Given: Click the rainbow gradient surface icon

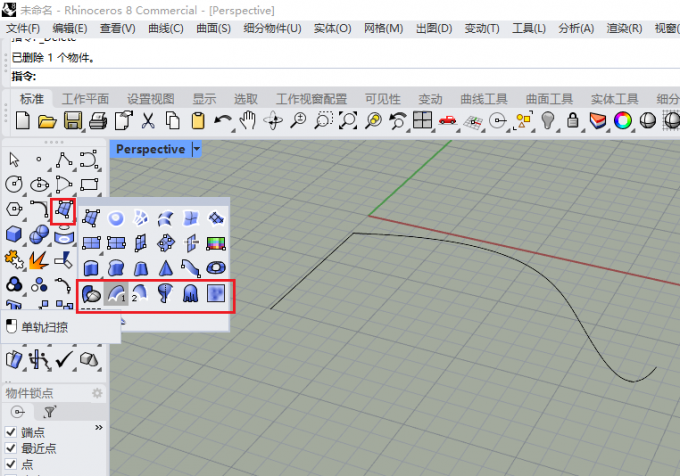Looking at the screenshot, I should (x=216, y=243).
